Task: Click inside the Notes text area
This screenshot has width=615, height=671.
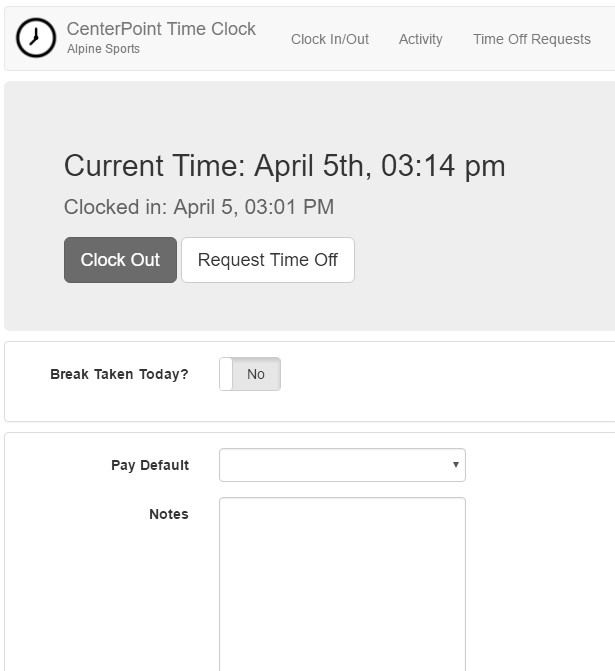Action: pos(342,584)
